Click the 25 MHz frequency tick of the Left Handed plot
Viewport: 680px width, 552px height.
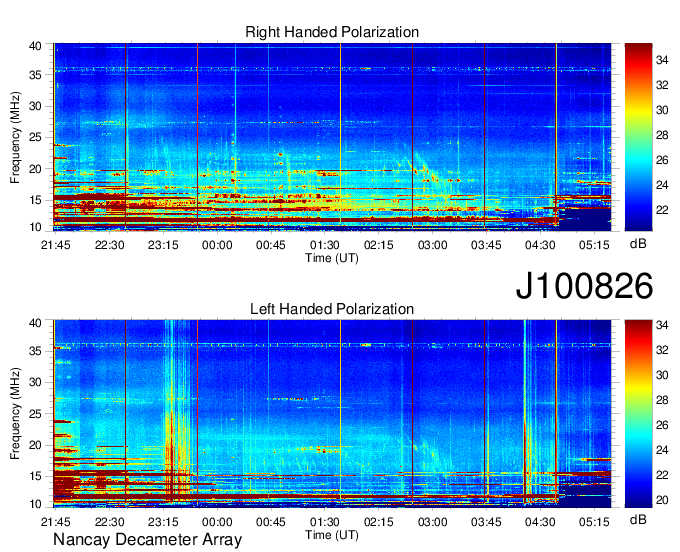click(35, 414)
